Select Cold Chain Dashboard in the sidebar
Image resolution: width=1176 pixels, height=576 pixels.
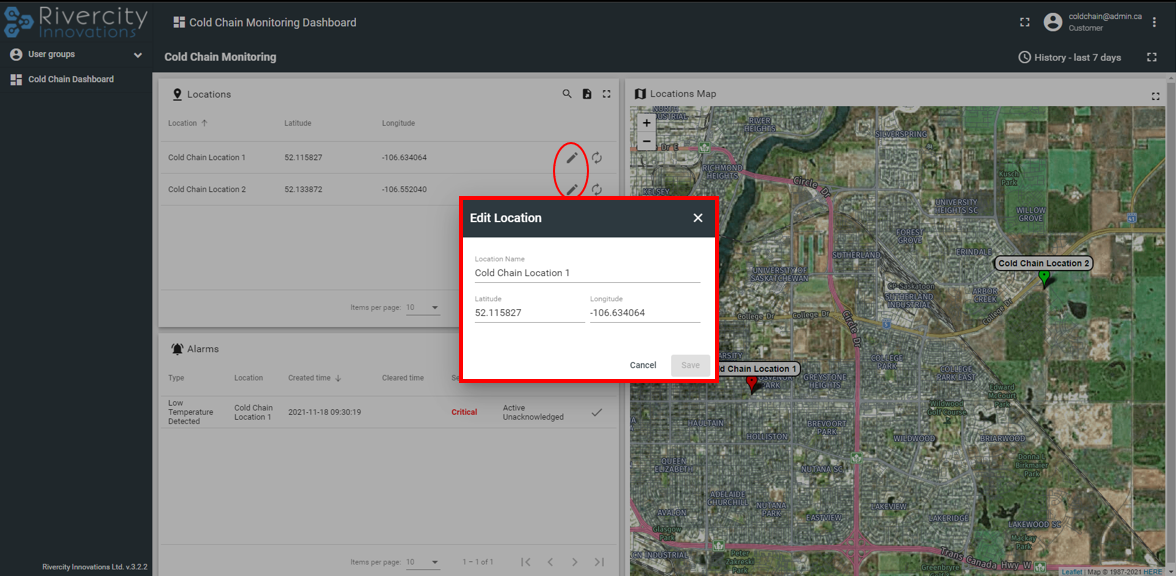(x=70, y=79)
